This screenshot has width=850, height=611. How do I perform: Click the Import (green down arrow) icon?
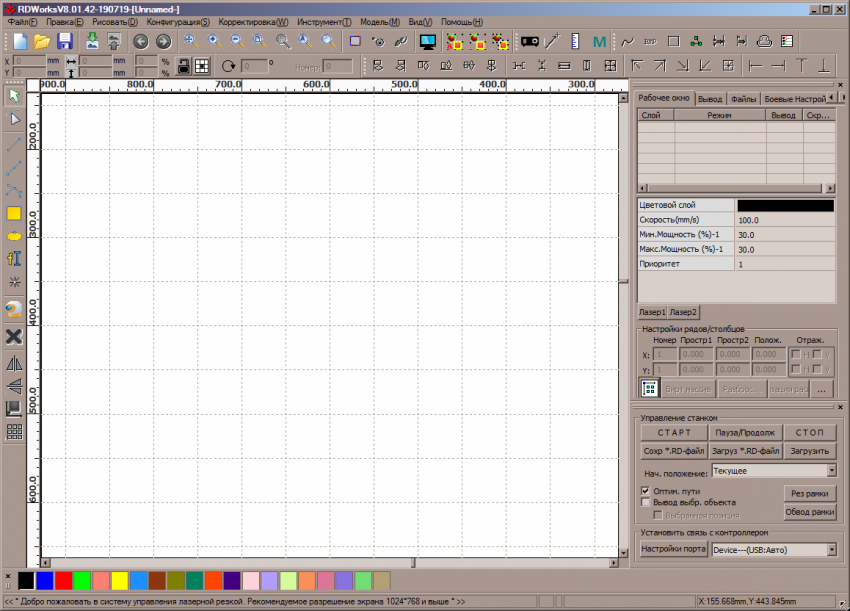click(92, 41)
